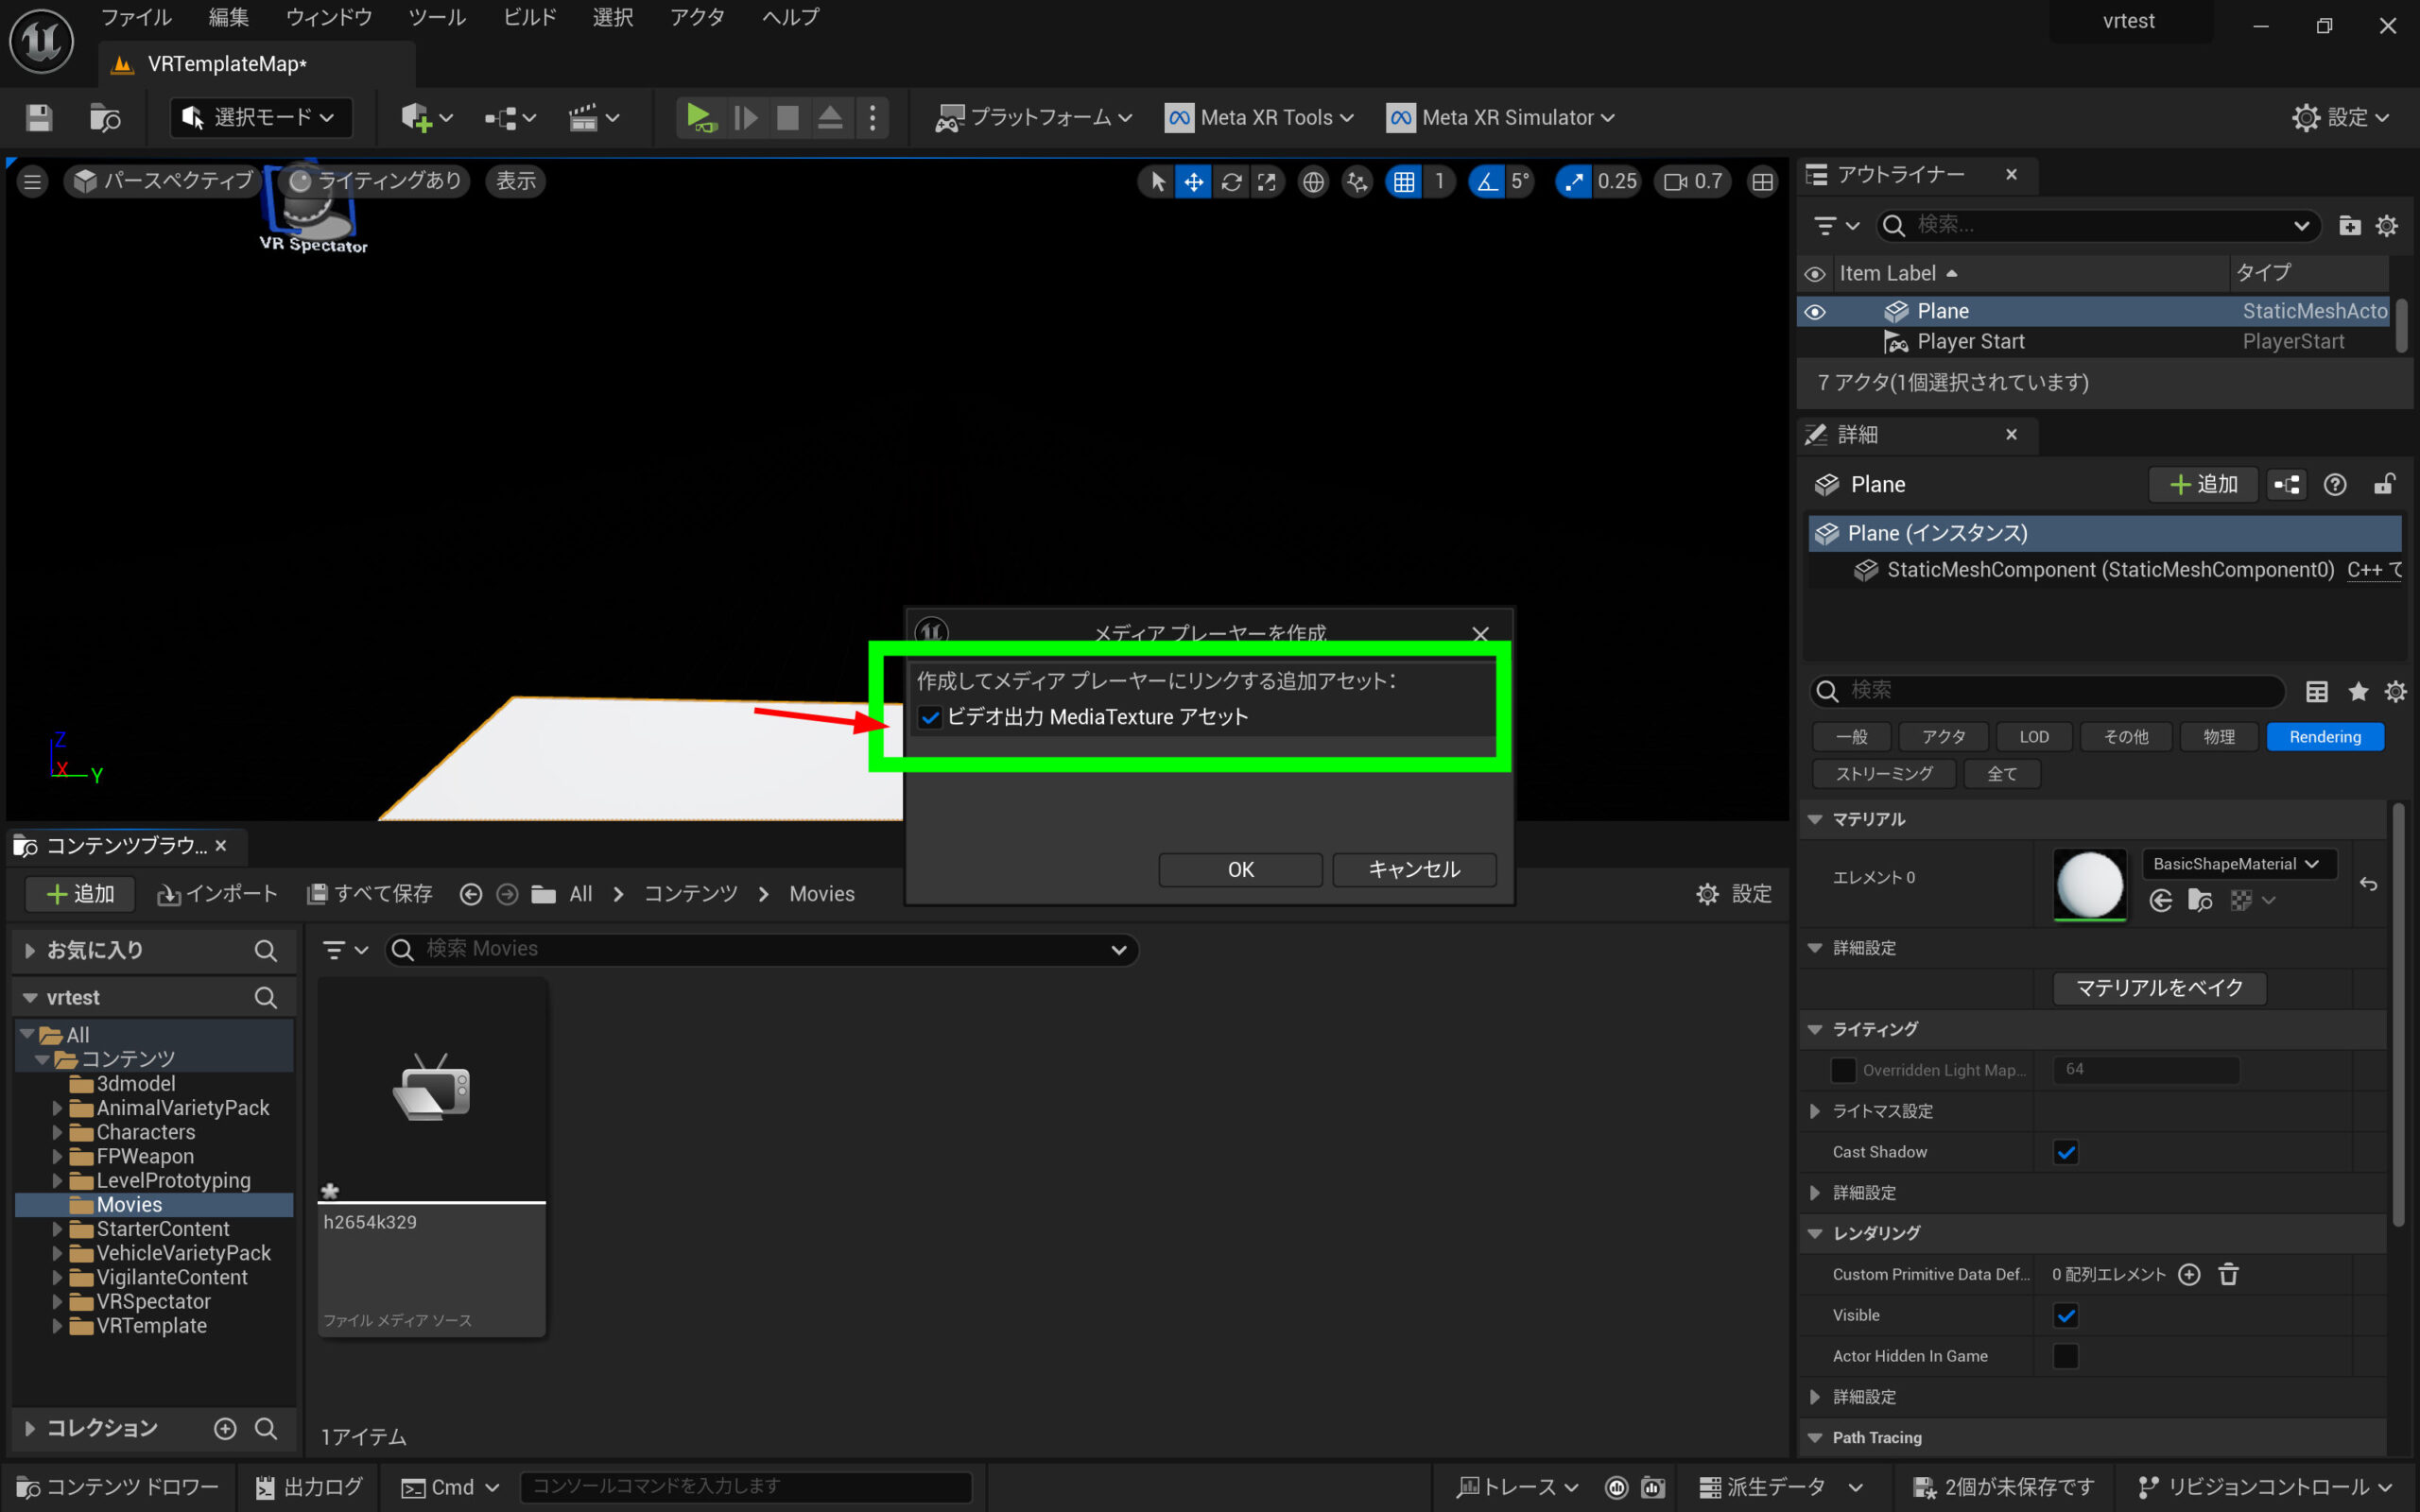Select the 物理 filter tab in Details
Screen dimensions: 2420x1512
(2218, 737)
